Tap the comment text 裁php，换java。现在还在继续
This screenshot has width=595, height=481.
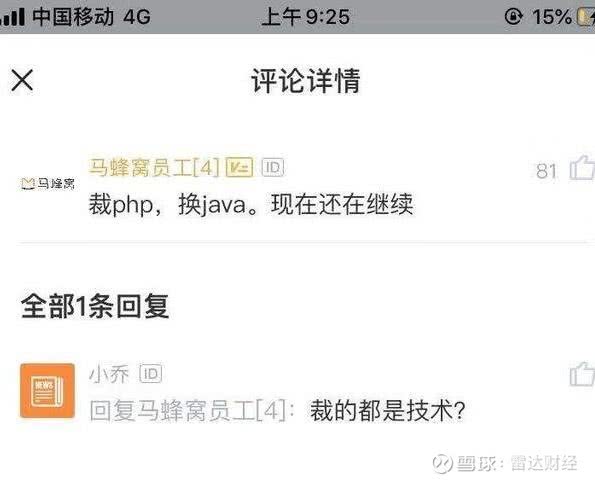coord(251,205)
